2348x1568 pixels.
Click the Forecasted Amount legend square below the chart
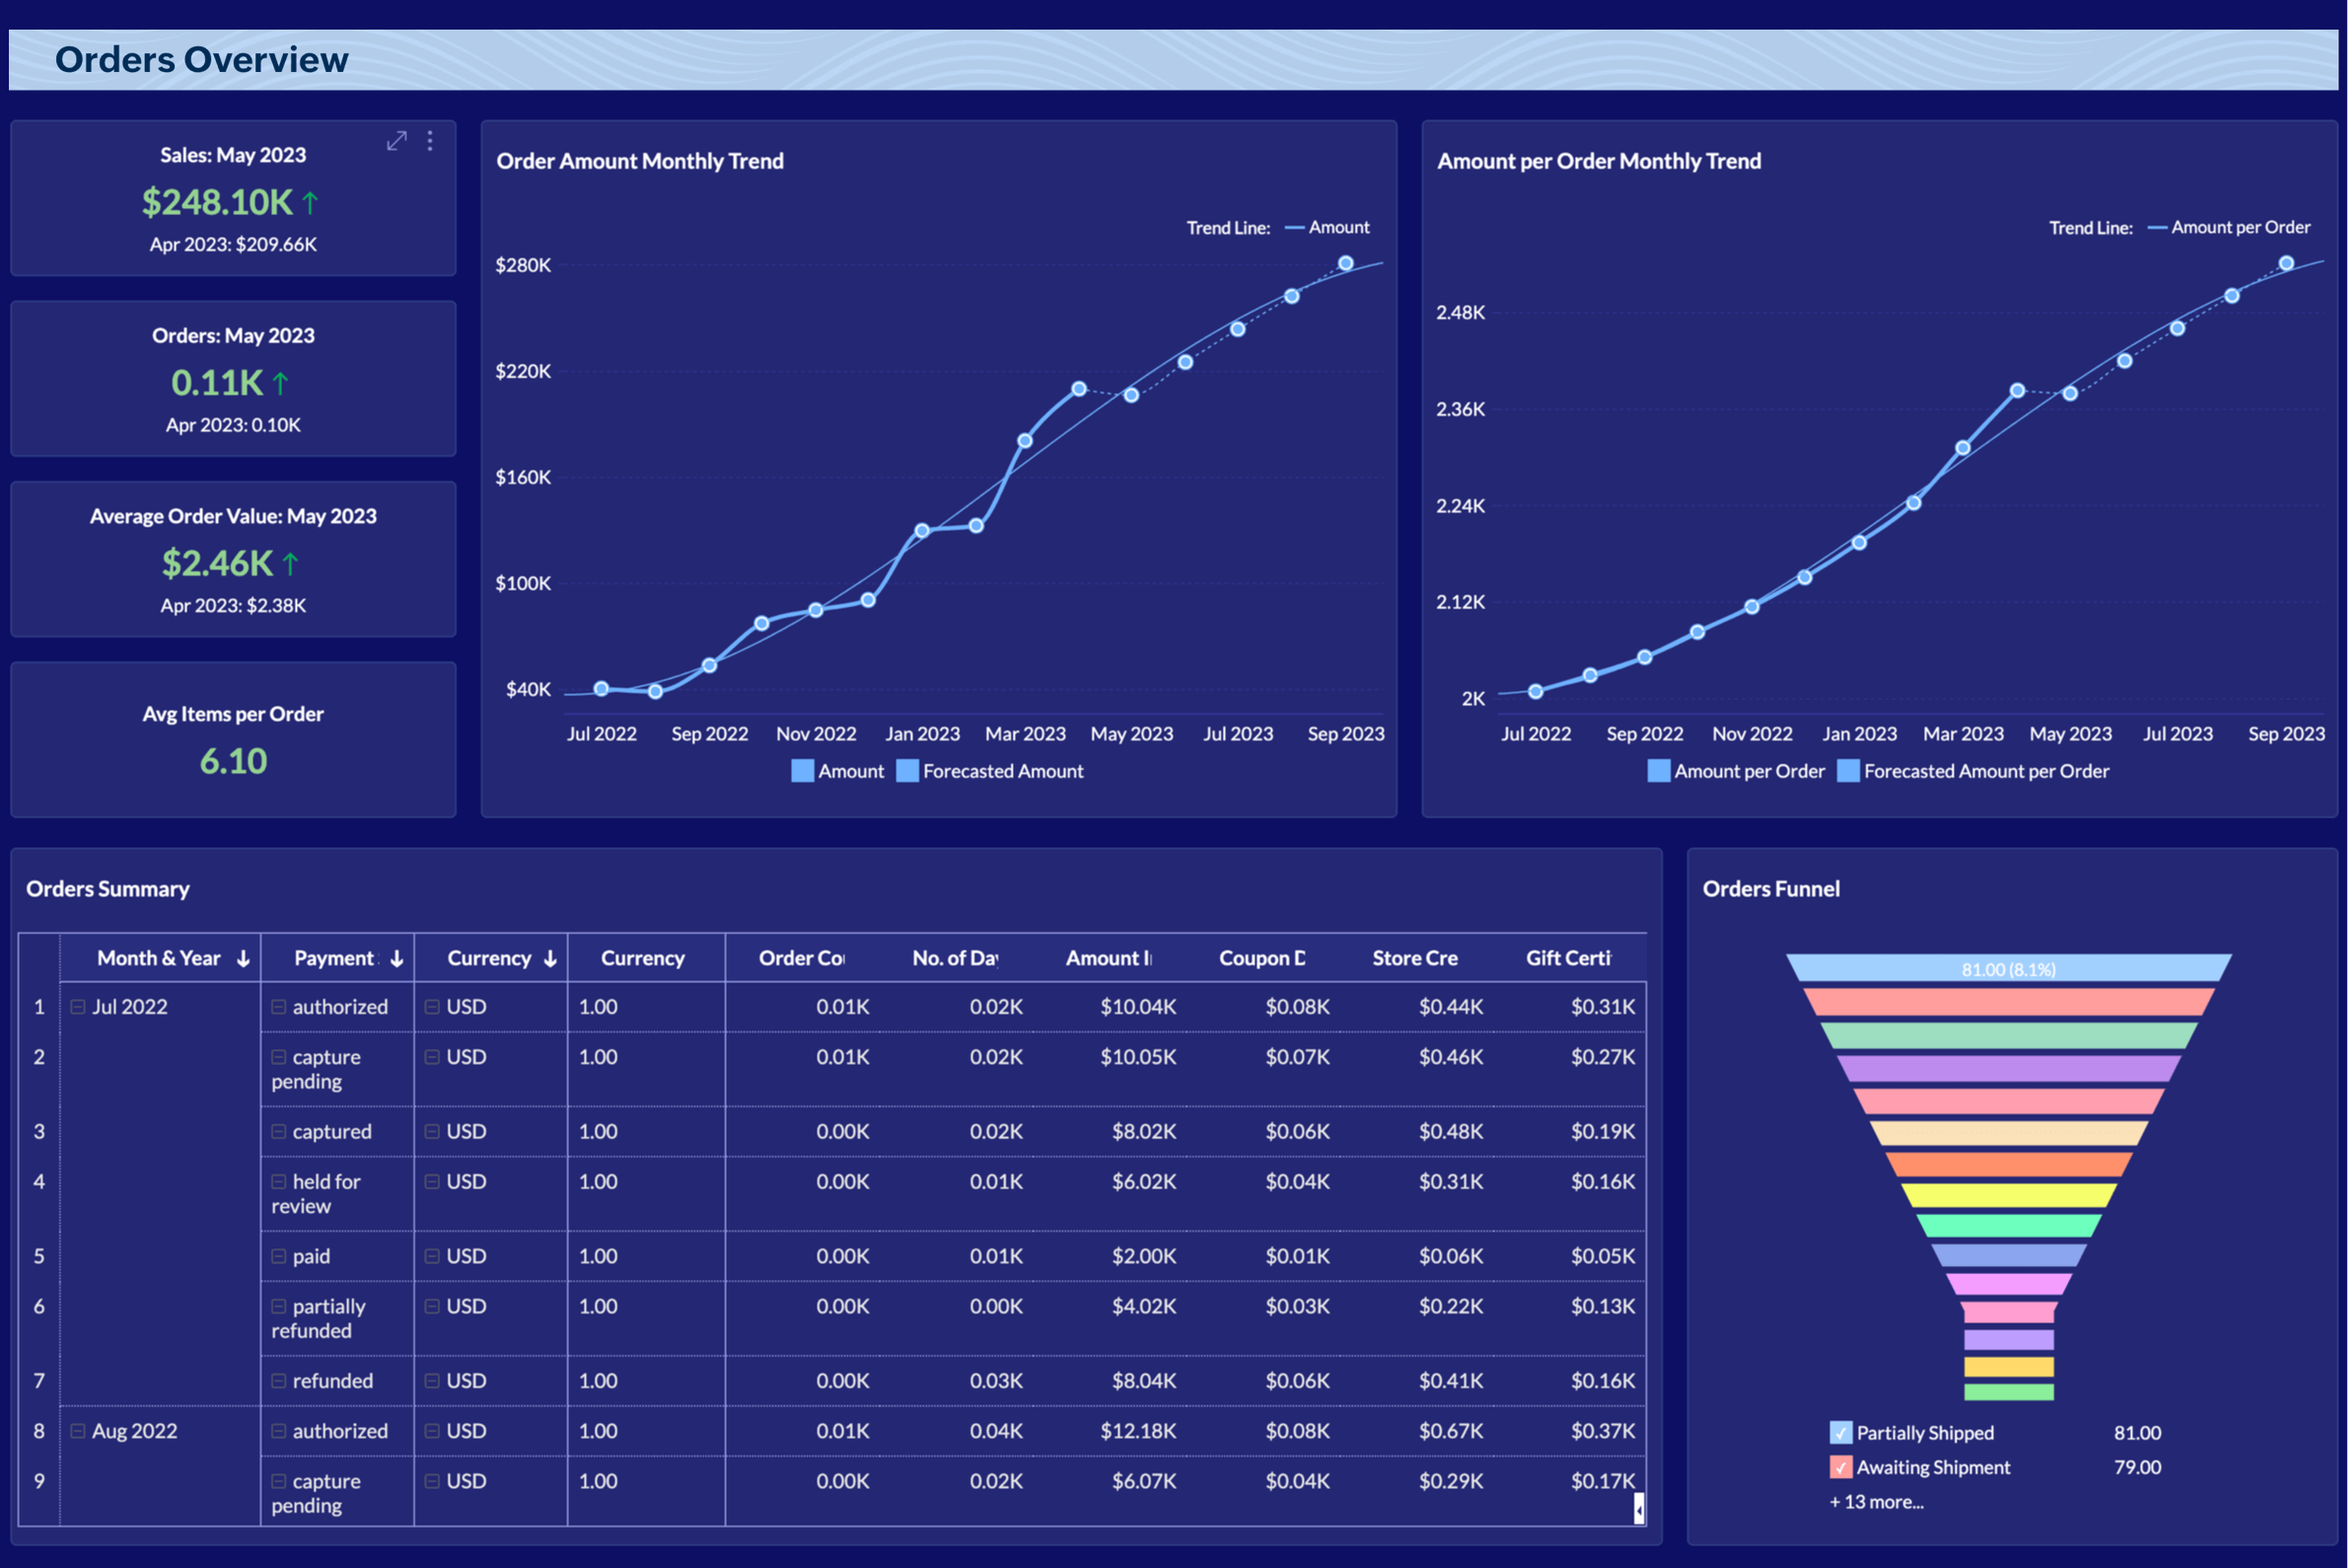click(908, 771)
